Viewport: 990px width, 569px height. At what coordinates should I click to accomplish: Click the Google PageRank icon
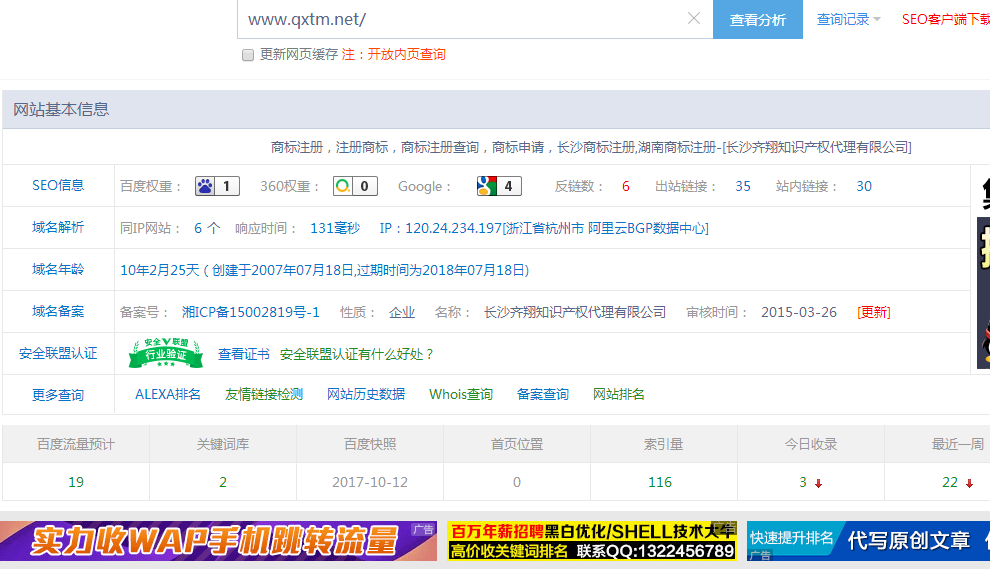[487, 186]
